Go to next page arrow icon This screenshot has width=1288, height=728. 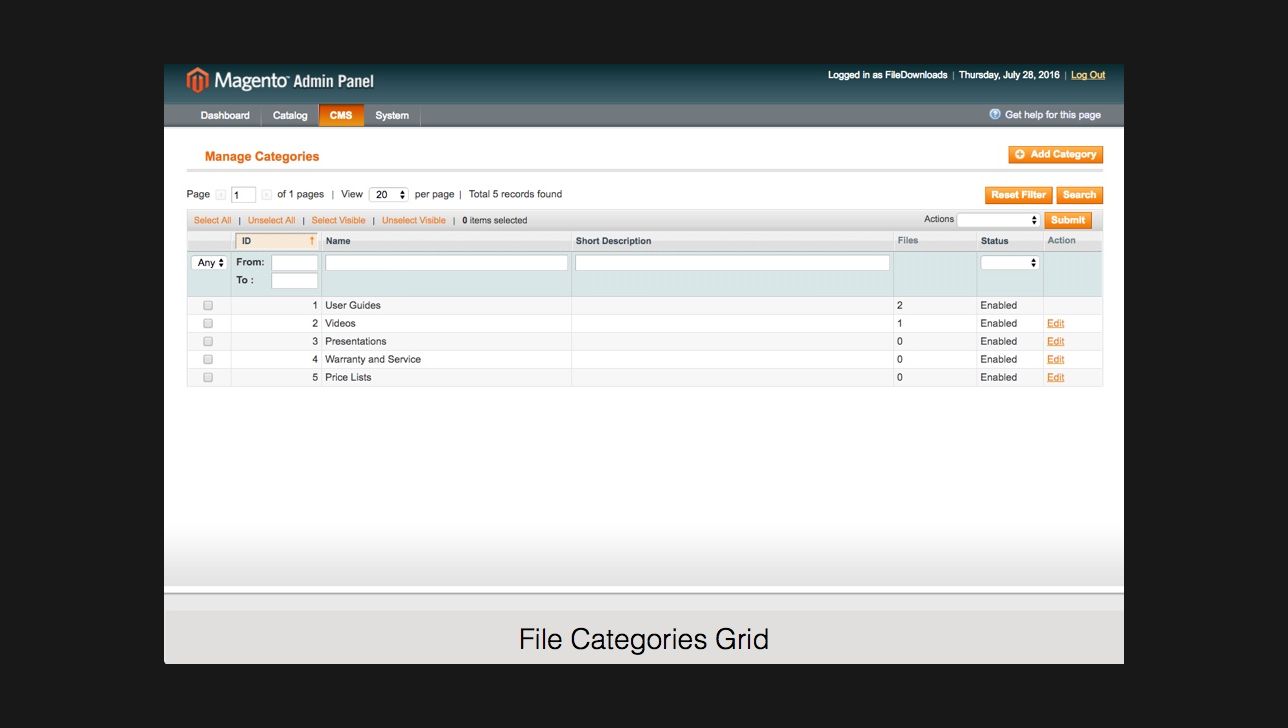pyautogui.click(x=266, y=195)
